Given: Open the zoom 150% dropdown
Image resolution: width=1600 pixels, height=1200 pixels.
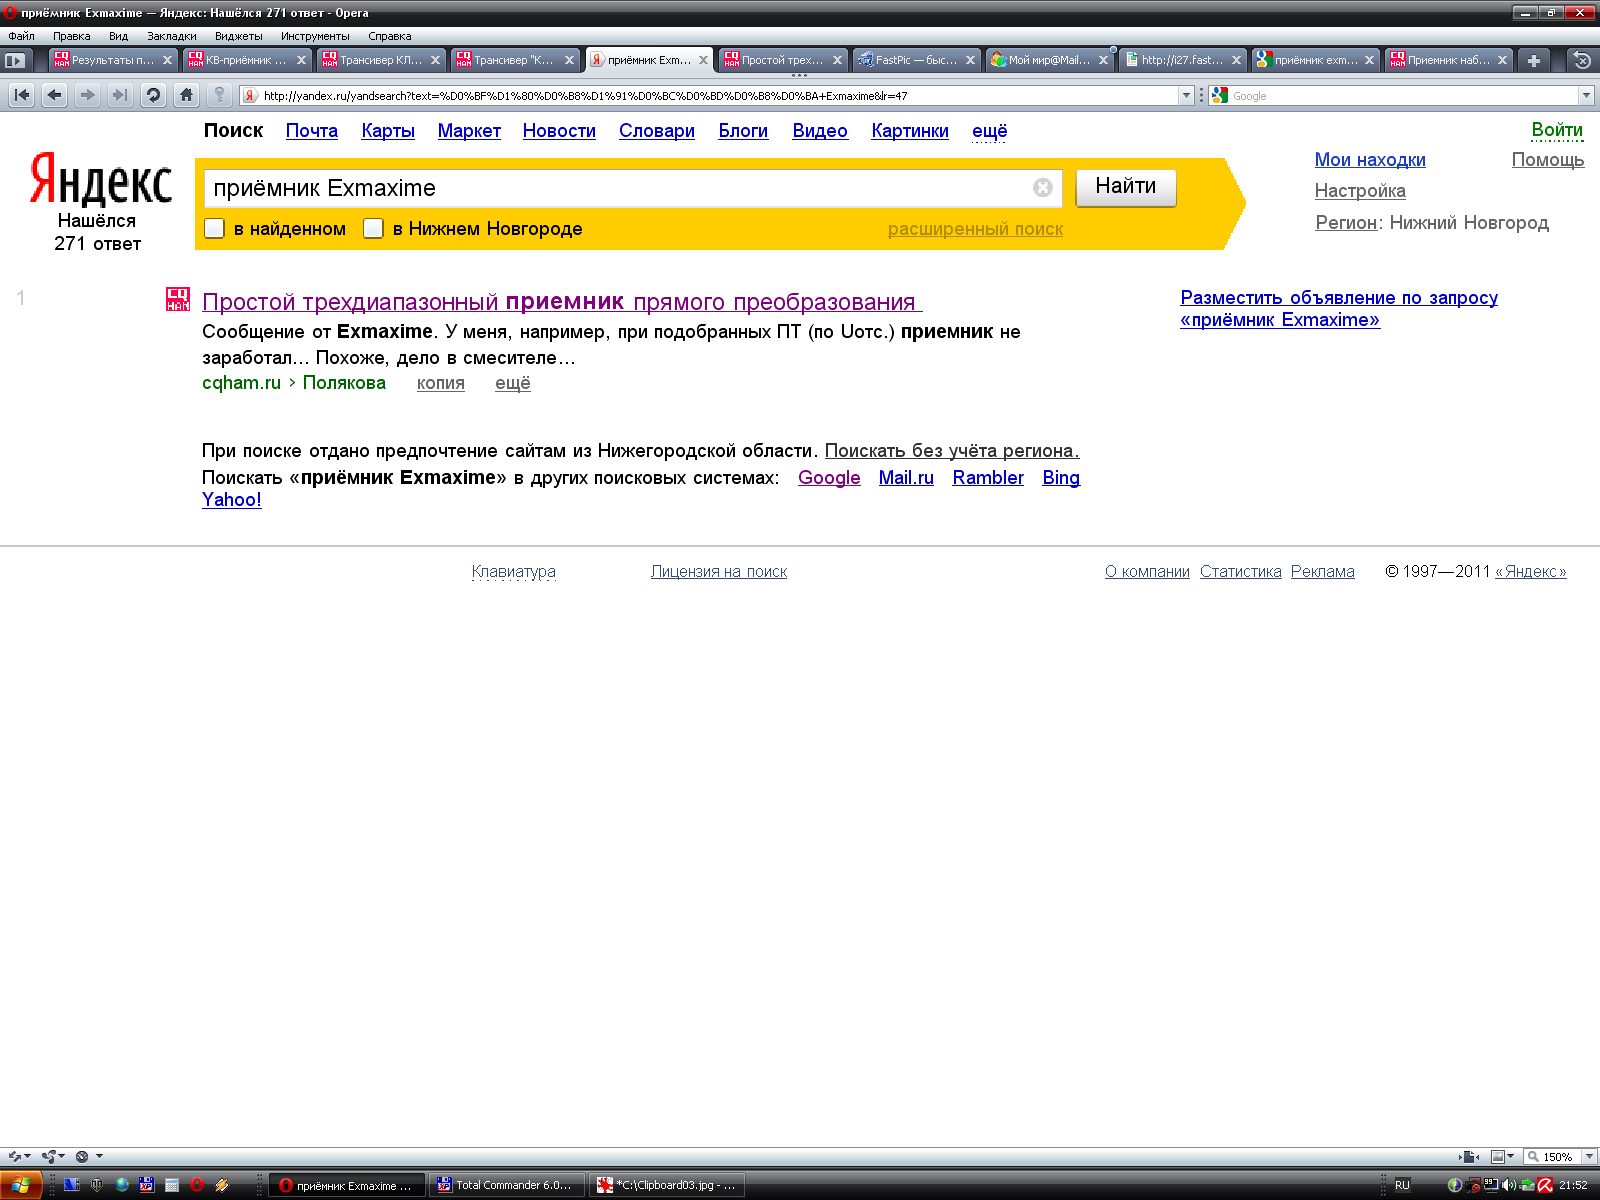Looking at the screenshot, I should click(x=1591, y=1157).
